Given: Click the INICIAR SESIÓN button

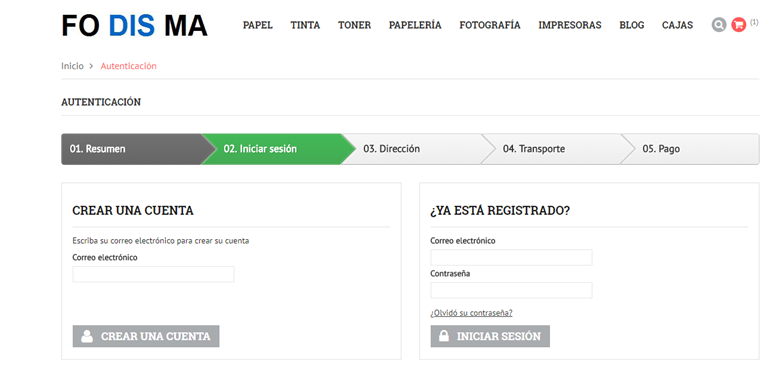Looking at the screenshot, I should coord(490,336).
